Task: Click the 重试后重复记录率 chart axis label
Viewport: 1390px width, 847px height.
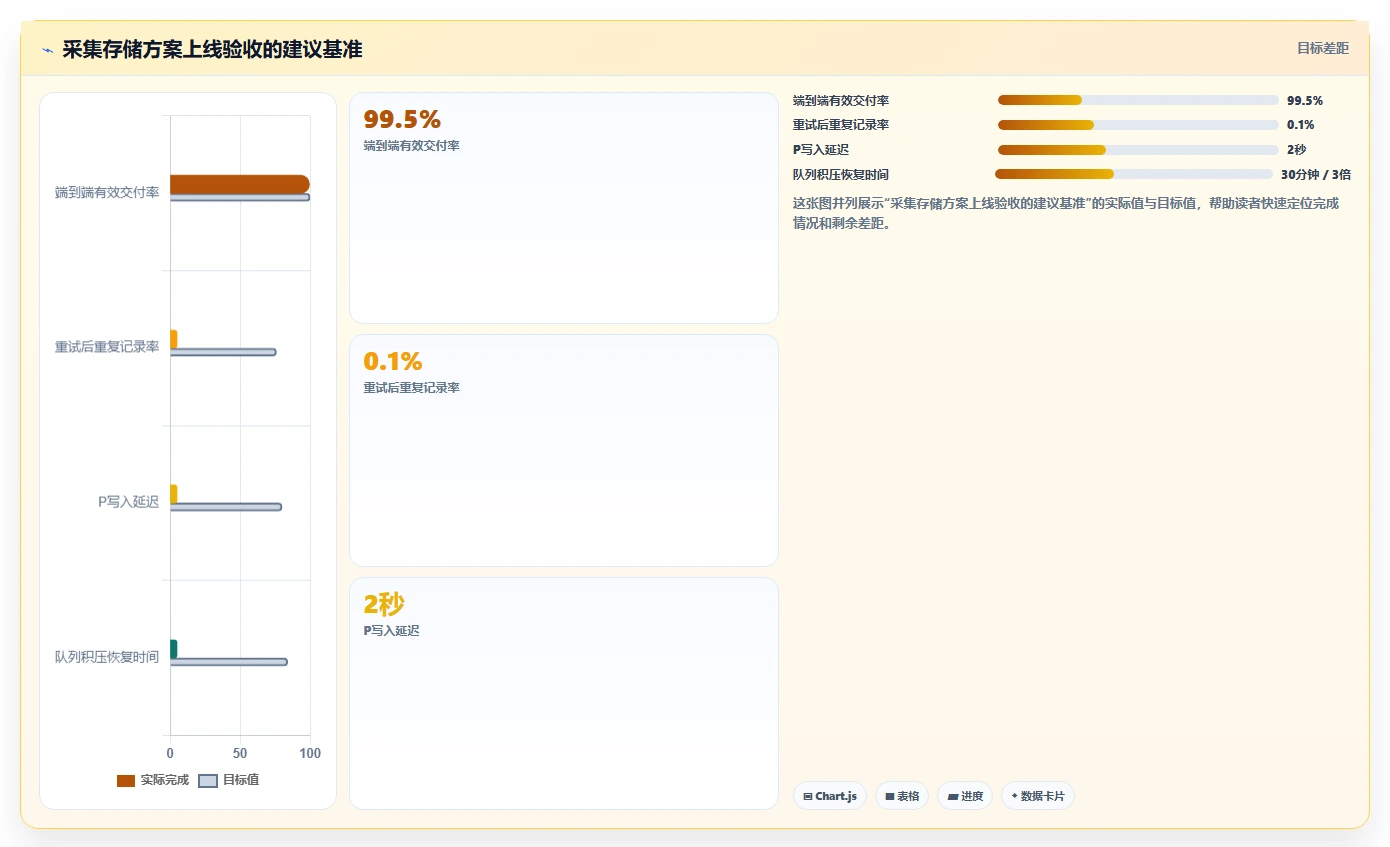Action: pyautogui.click(x=107, y=347)
